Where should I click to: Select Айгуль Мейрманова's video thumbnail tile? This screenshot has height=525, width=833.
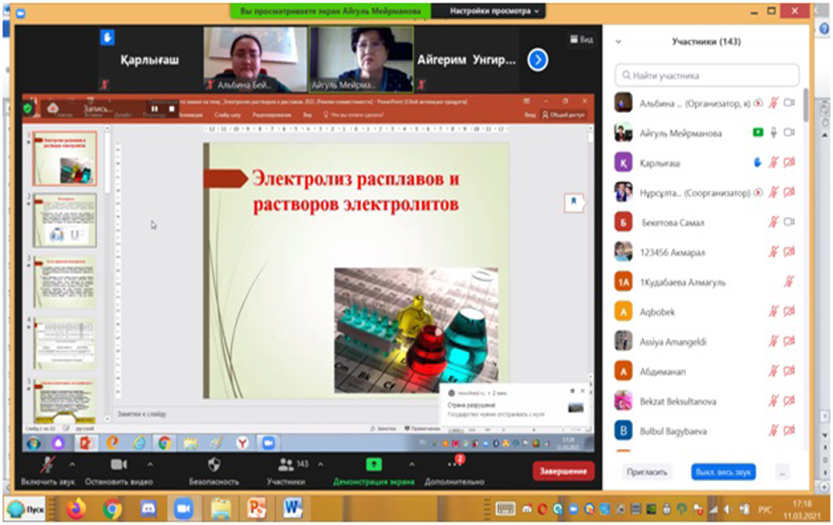[x=361, y=60]
